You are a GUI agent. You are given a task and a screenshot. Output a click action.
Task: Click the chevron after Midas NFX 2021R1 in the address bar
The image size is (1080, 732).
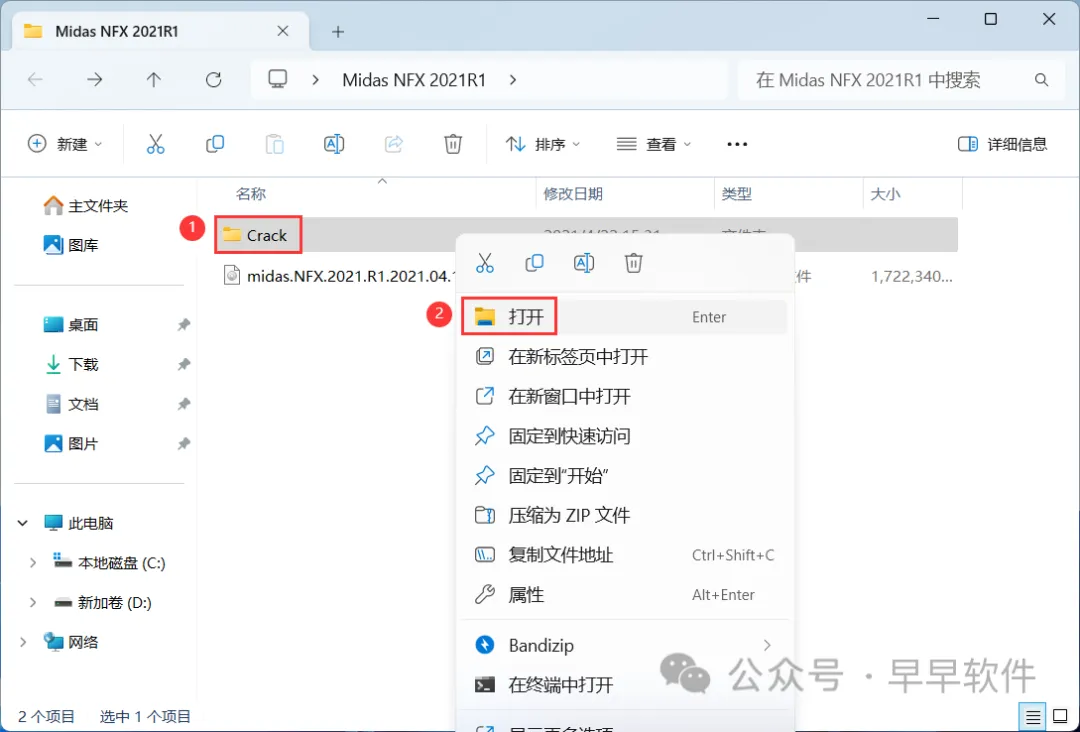512,80
